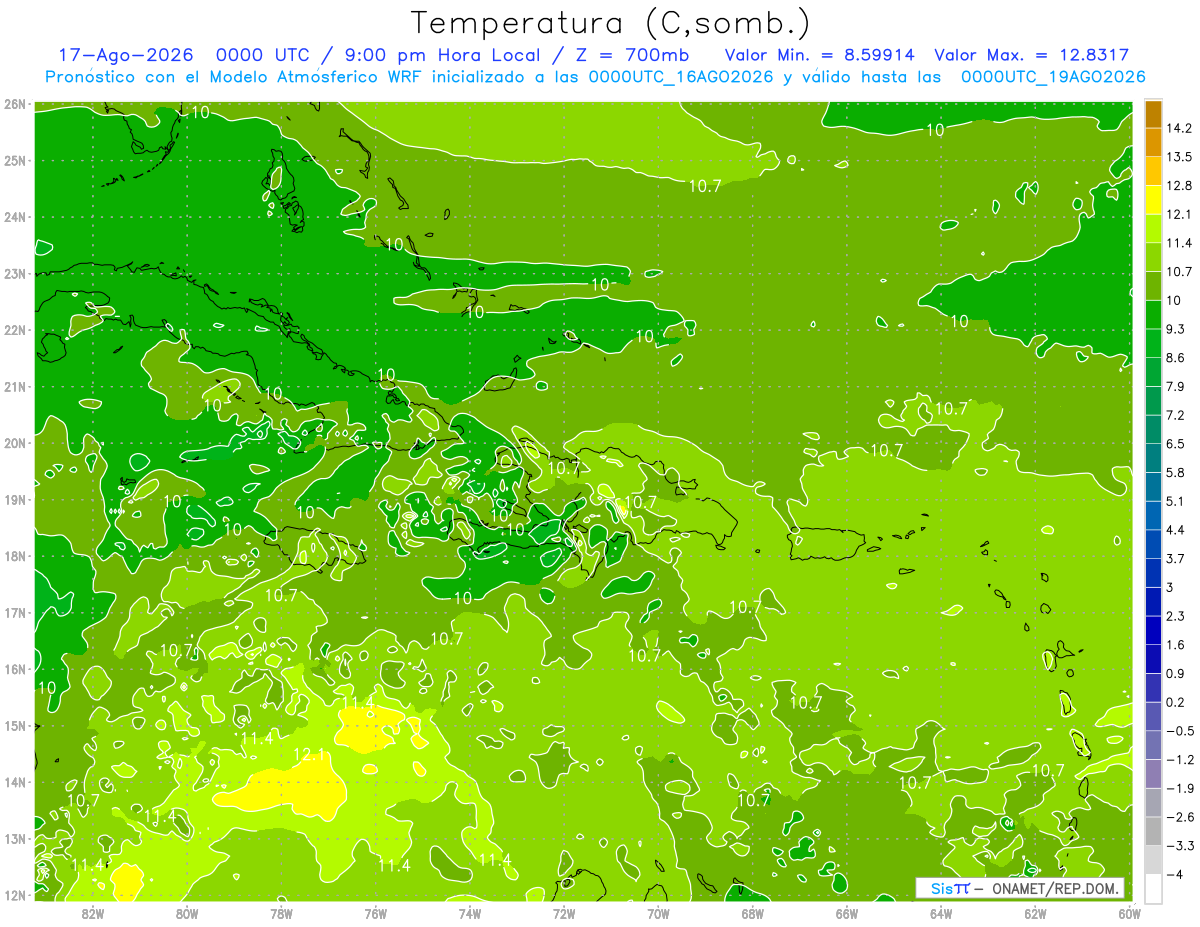Click the '0000UTC_19AGO2026' valid-until time
1200x927 pixels.
tap(1053, 77)
